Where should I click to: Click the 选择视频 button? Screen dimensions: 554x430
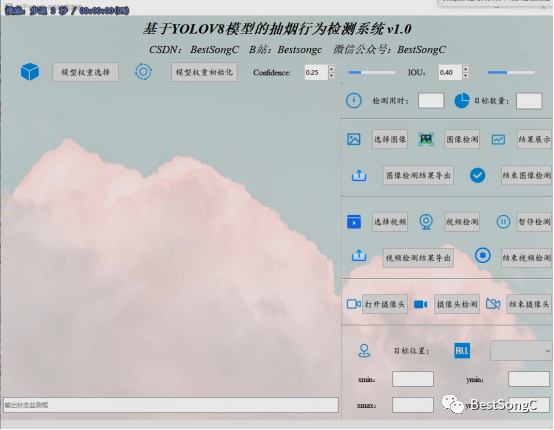click(390, 222)
